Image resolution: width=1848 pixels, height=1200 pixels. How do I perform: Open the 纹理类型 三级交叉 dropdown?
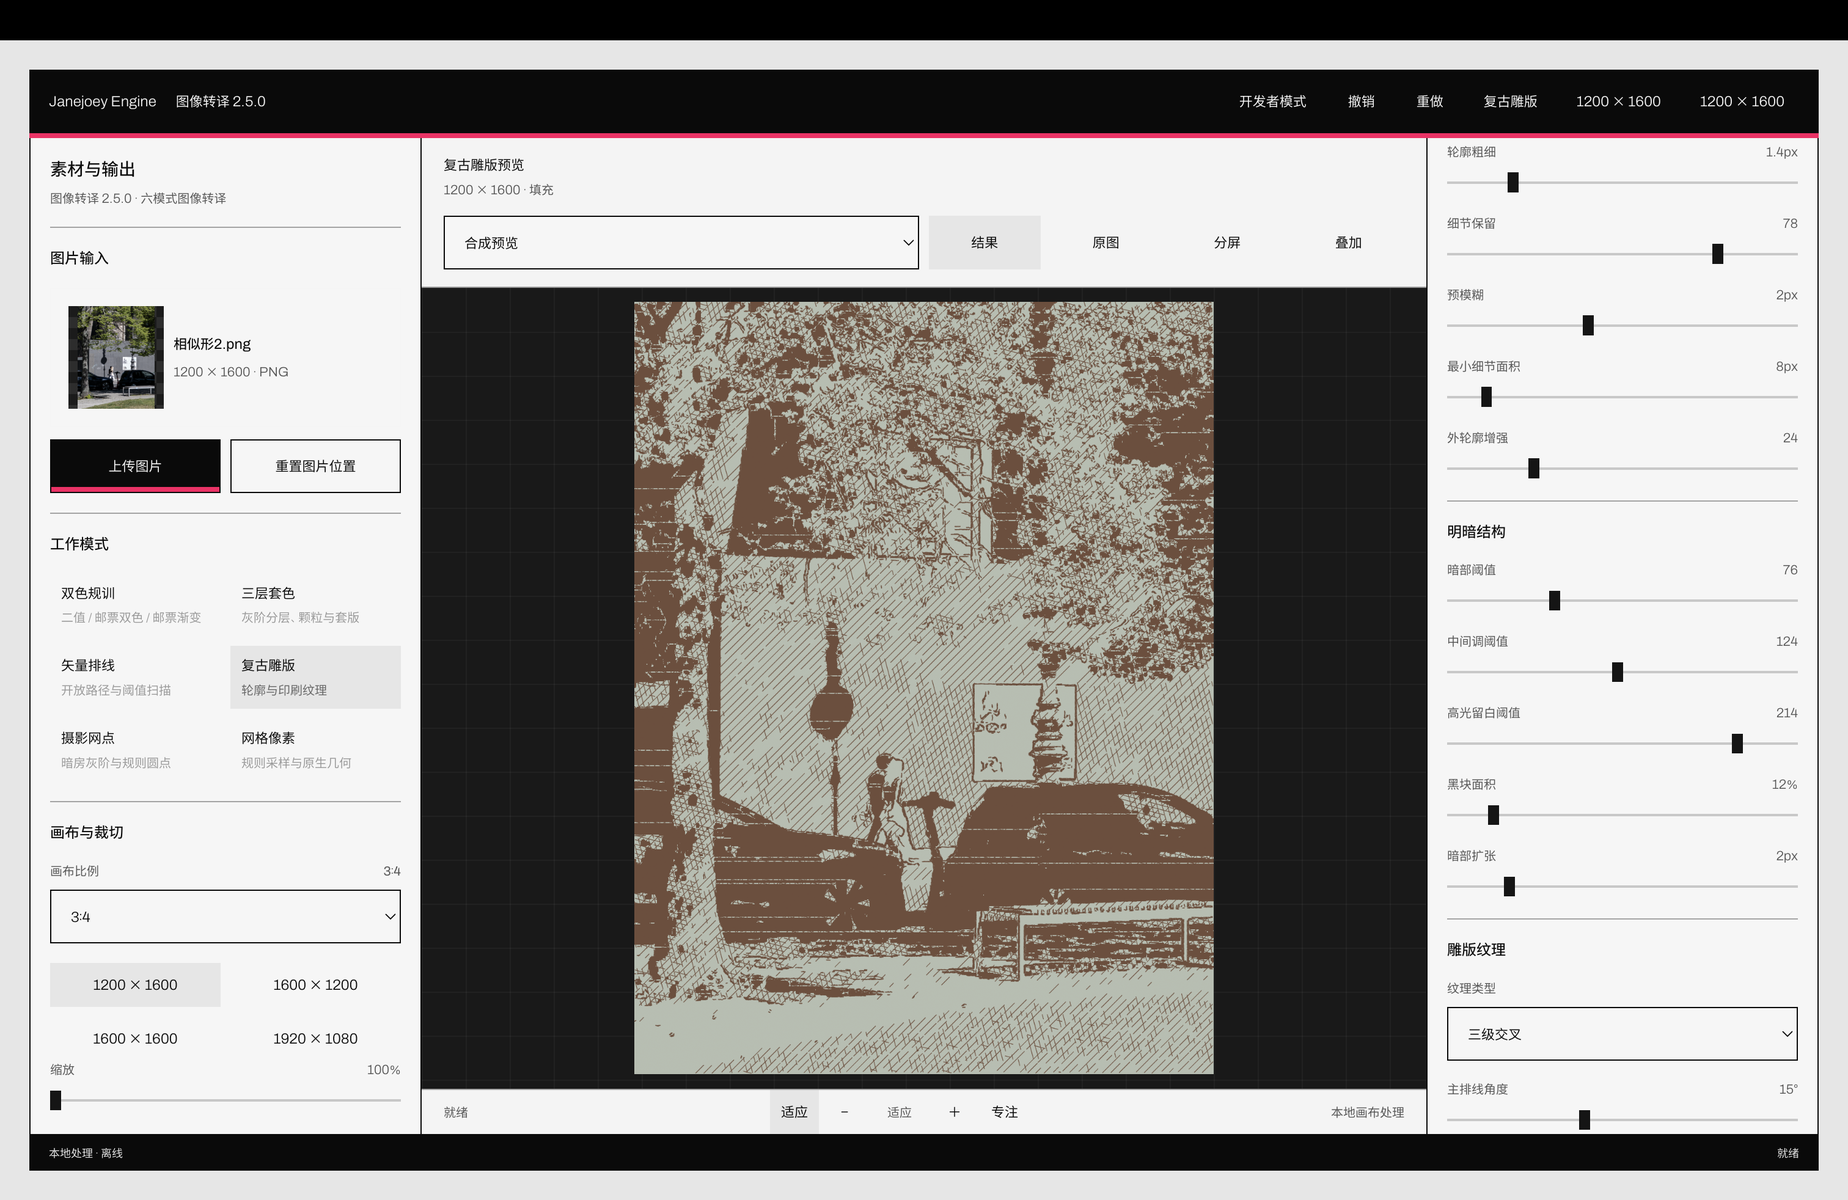pos(1622,1034)
